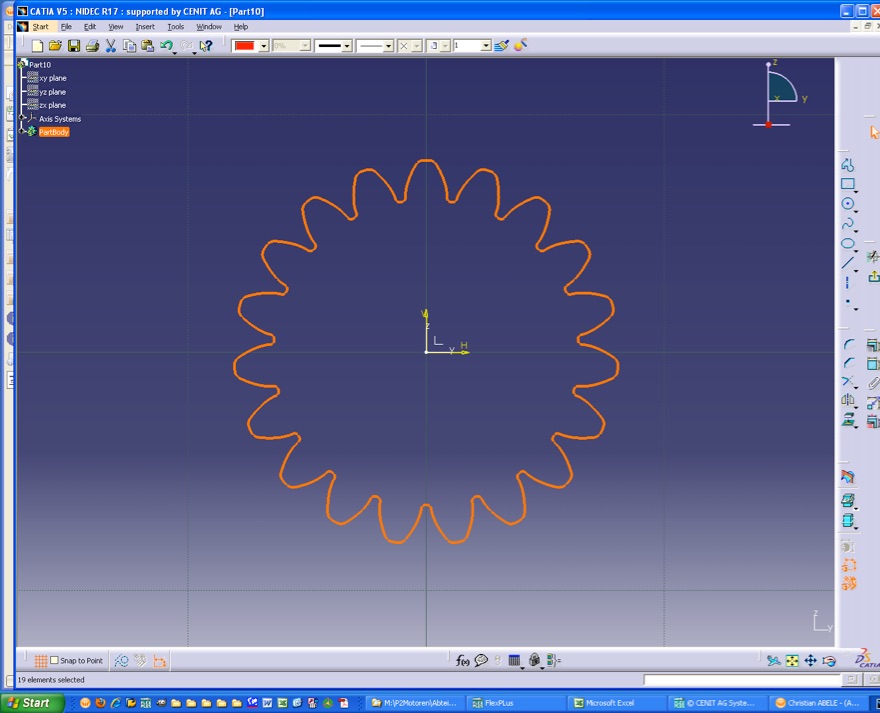Select the Ellipse sketch tool
Screen dimensions: 880x713
point(848,244)
